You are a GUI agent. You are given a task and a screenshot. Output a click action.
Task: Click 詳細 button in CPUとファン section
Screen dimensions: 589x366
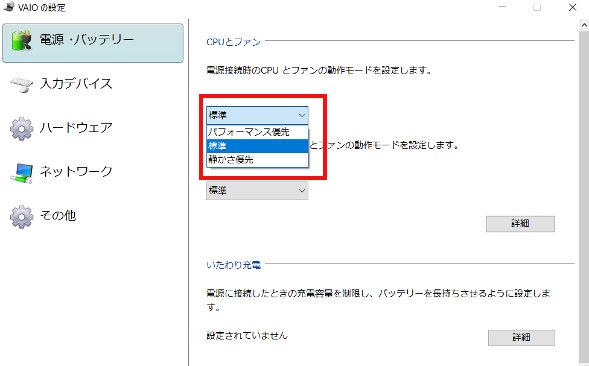click(x=520, y=224)
